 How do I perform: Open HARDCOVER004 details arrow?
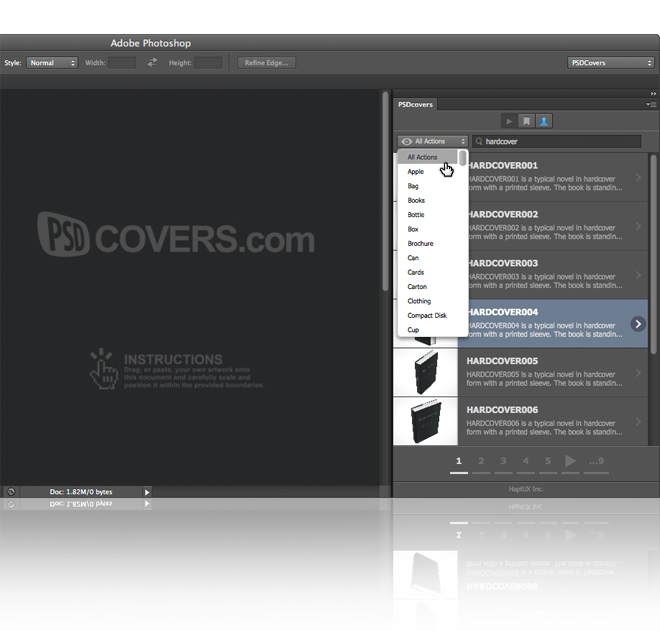click(638, 324)
